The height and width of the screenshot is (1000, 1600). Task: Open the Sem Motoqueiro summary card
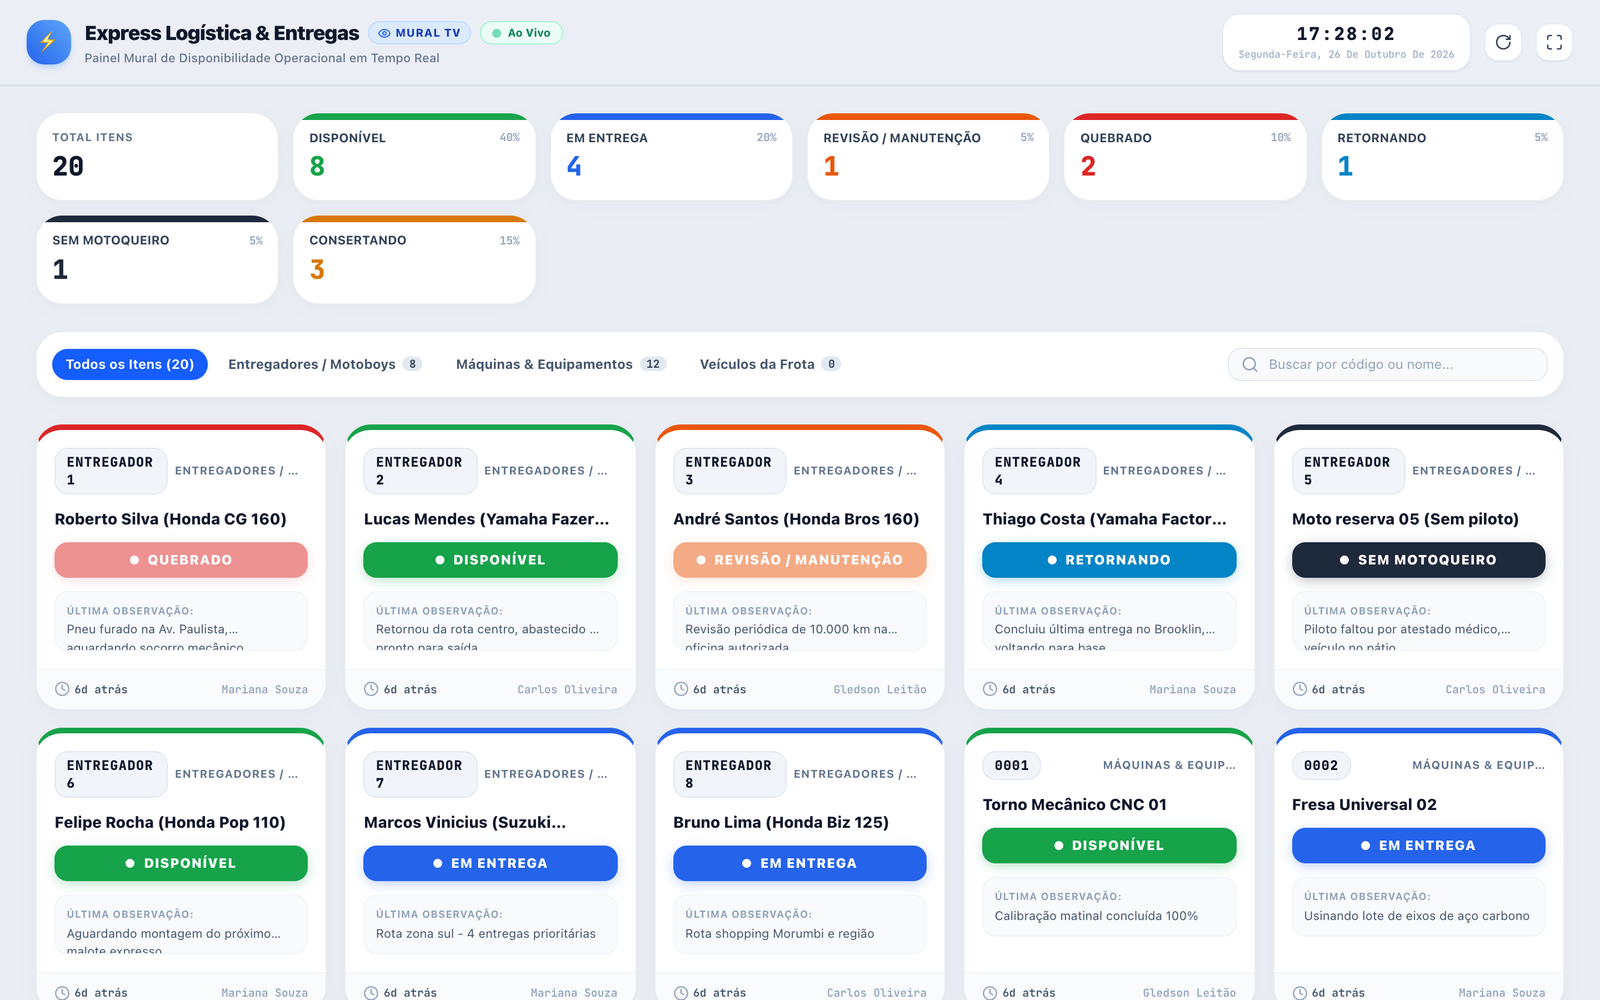click(157, 260)
